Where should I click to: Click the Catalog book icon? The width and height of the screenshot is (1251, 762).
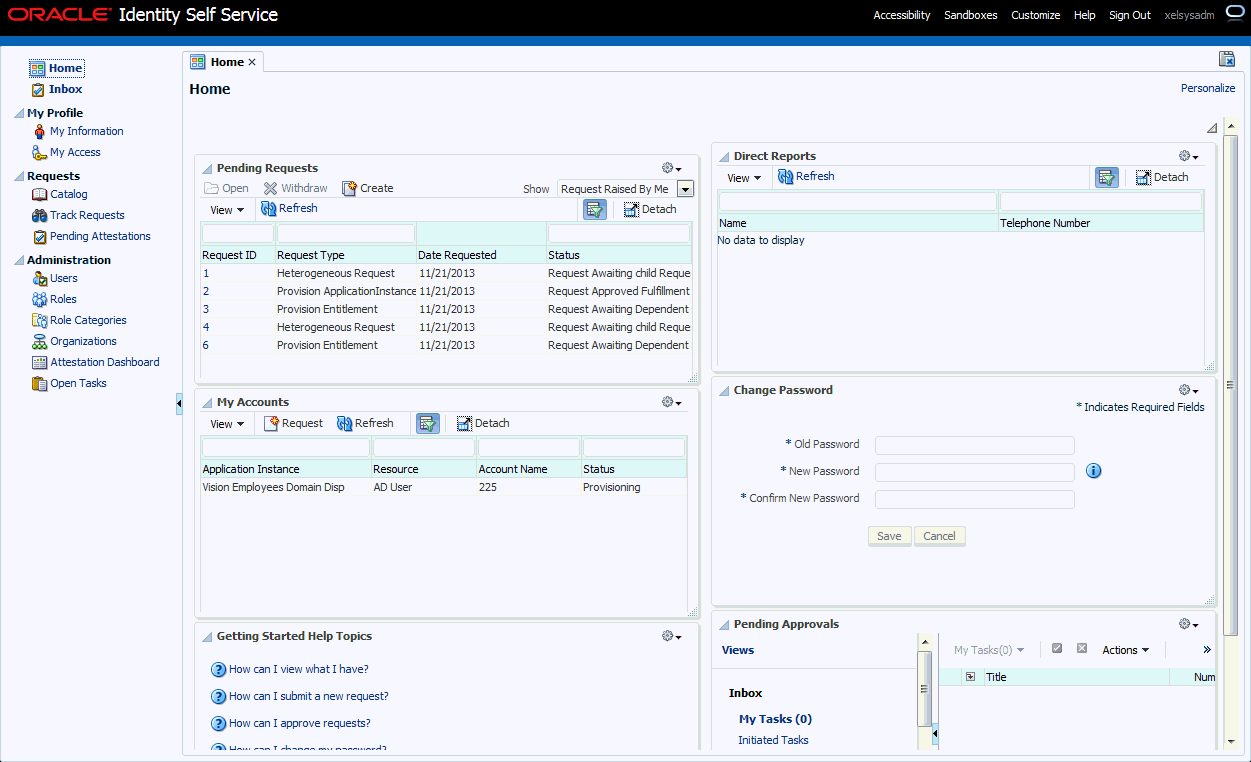(40, 195)
